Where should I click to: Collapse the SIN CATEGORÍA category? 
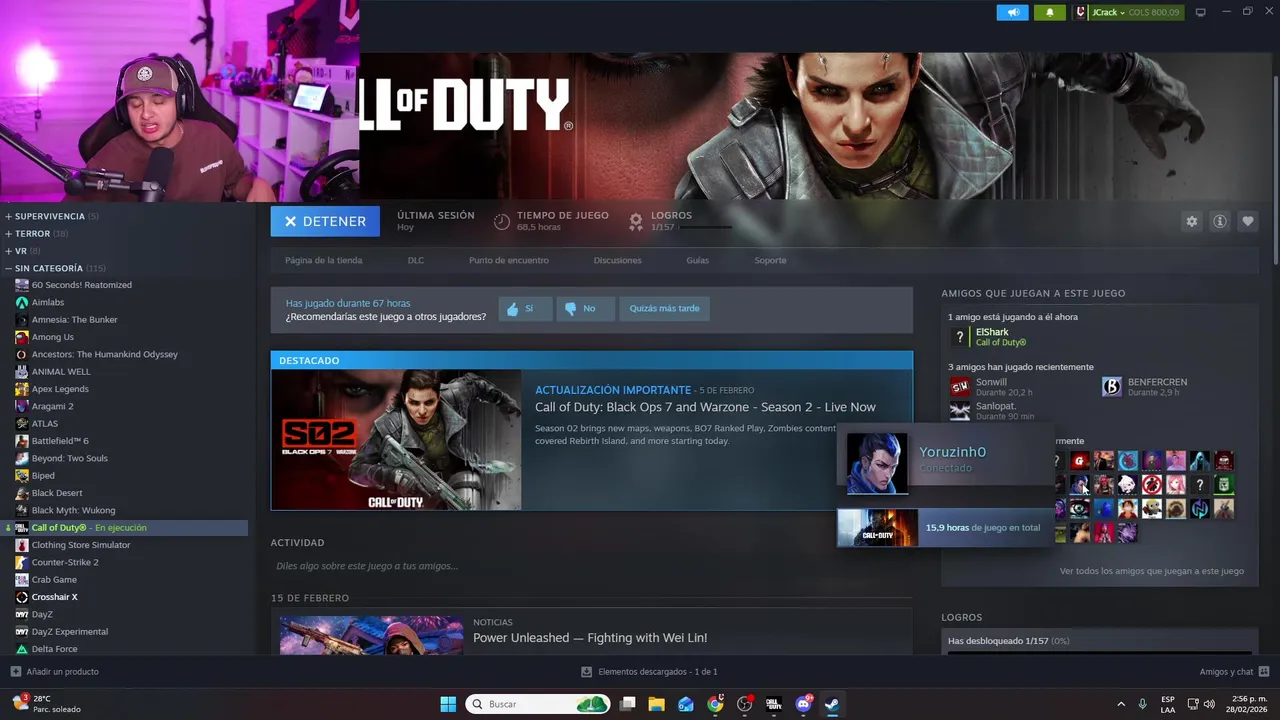tap(56, 268)
